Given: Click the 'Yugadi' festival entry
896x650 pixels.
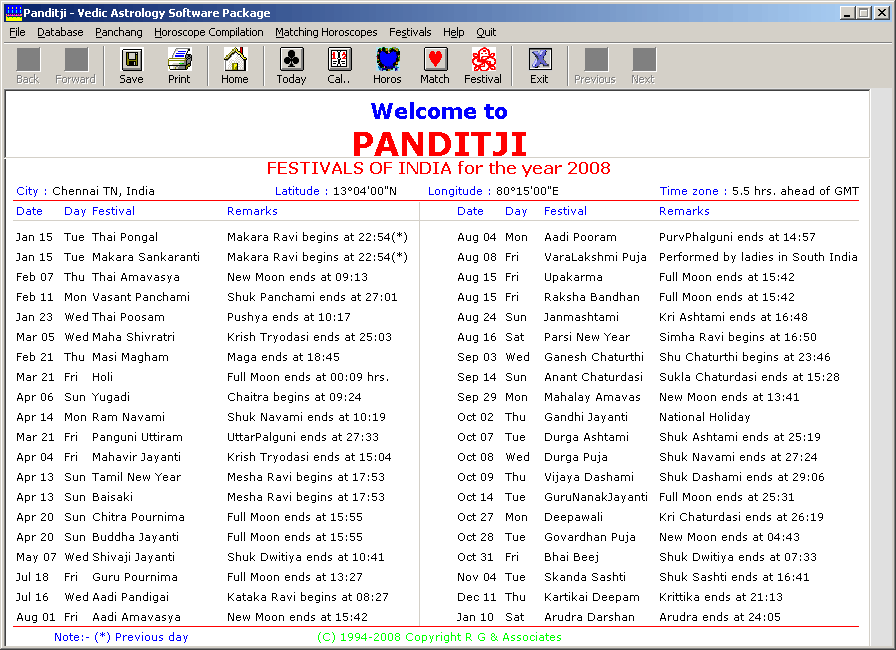Looking at the screenshot, I should [x=111, y=397].
